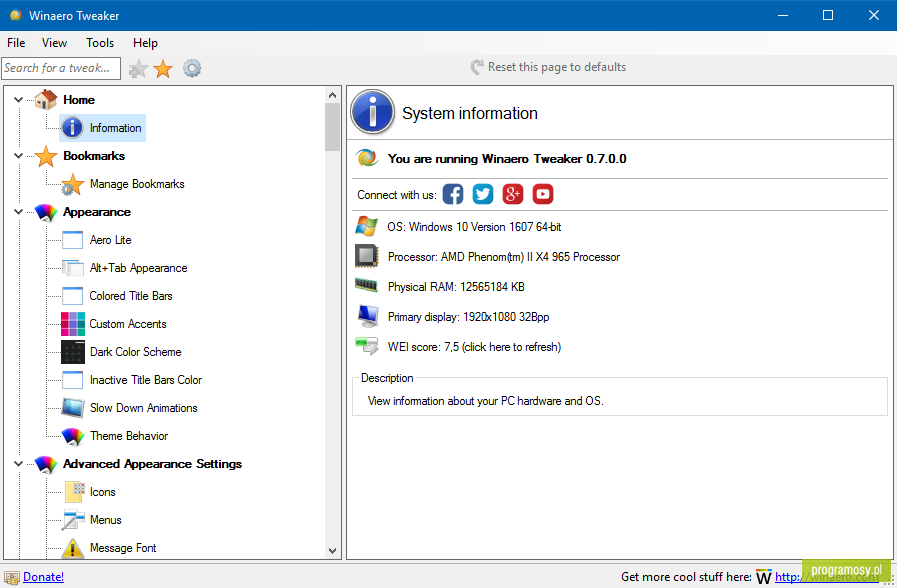Select Dark Color Scheme label
Screen dimensions: 897x588
[x=136, y=352]
